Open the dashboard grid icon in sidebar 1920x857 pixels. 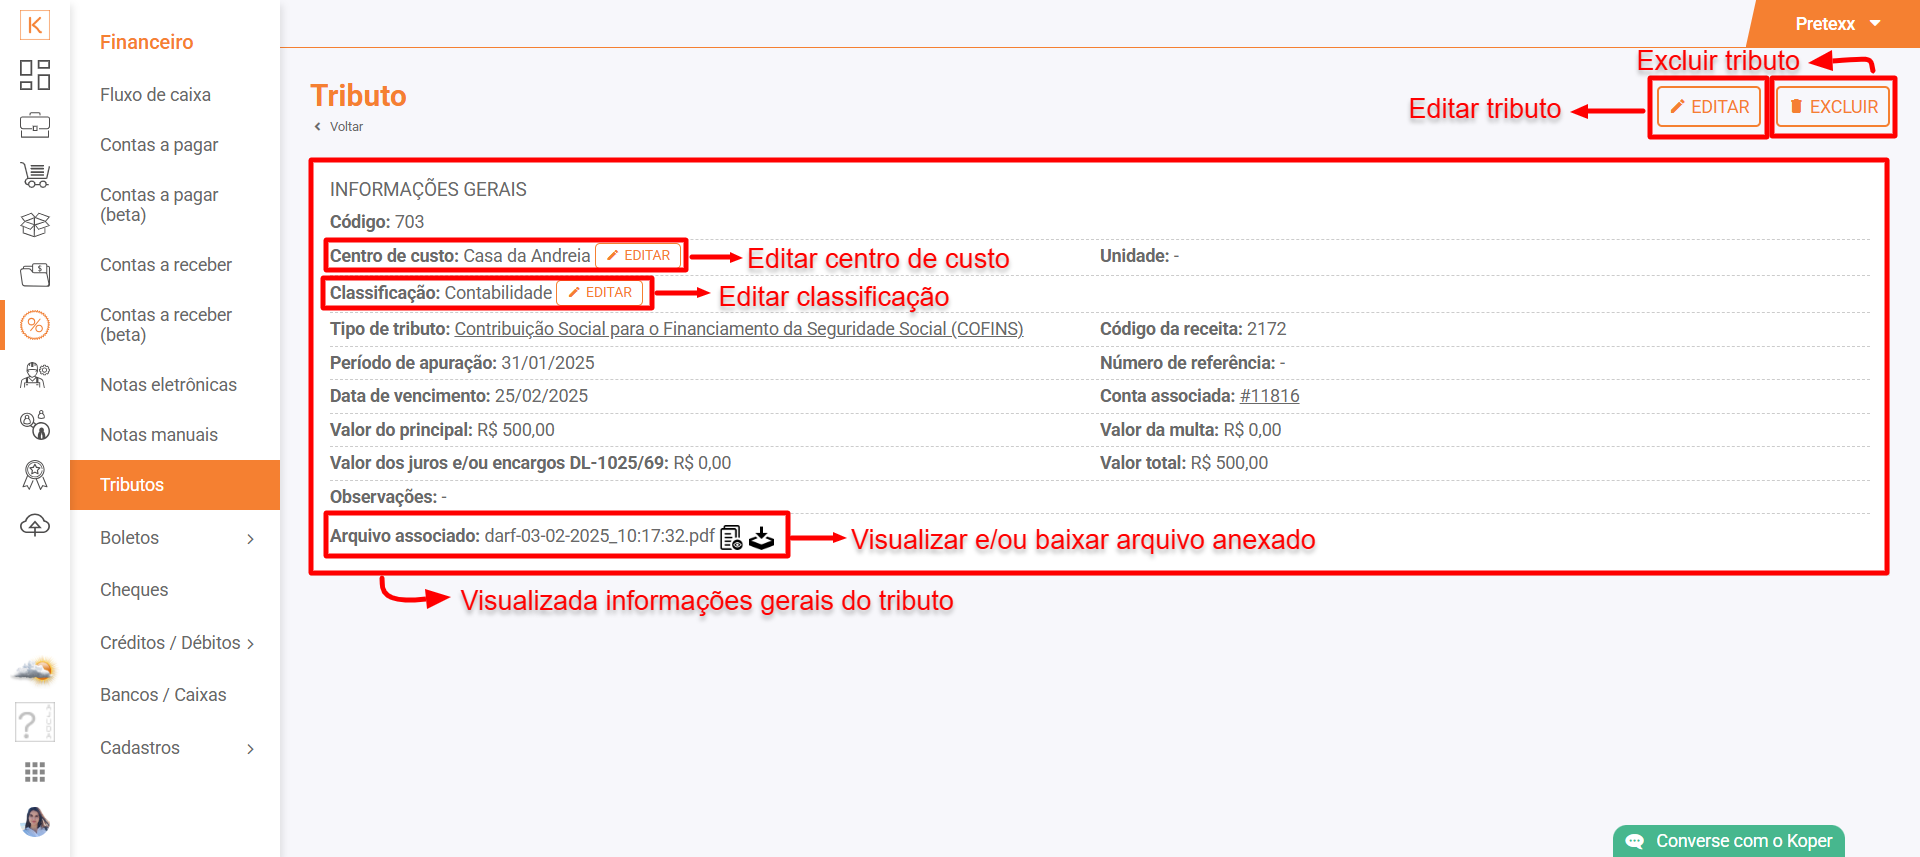35,75
